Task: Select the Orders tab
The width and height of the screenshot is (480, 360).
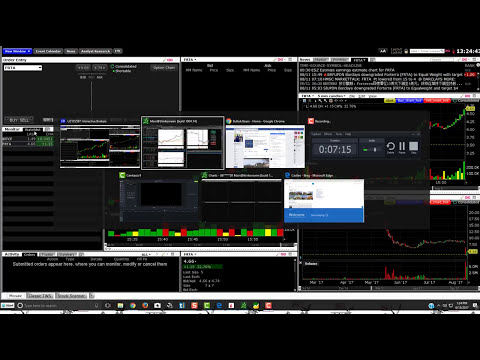Action: coord(29,254)
